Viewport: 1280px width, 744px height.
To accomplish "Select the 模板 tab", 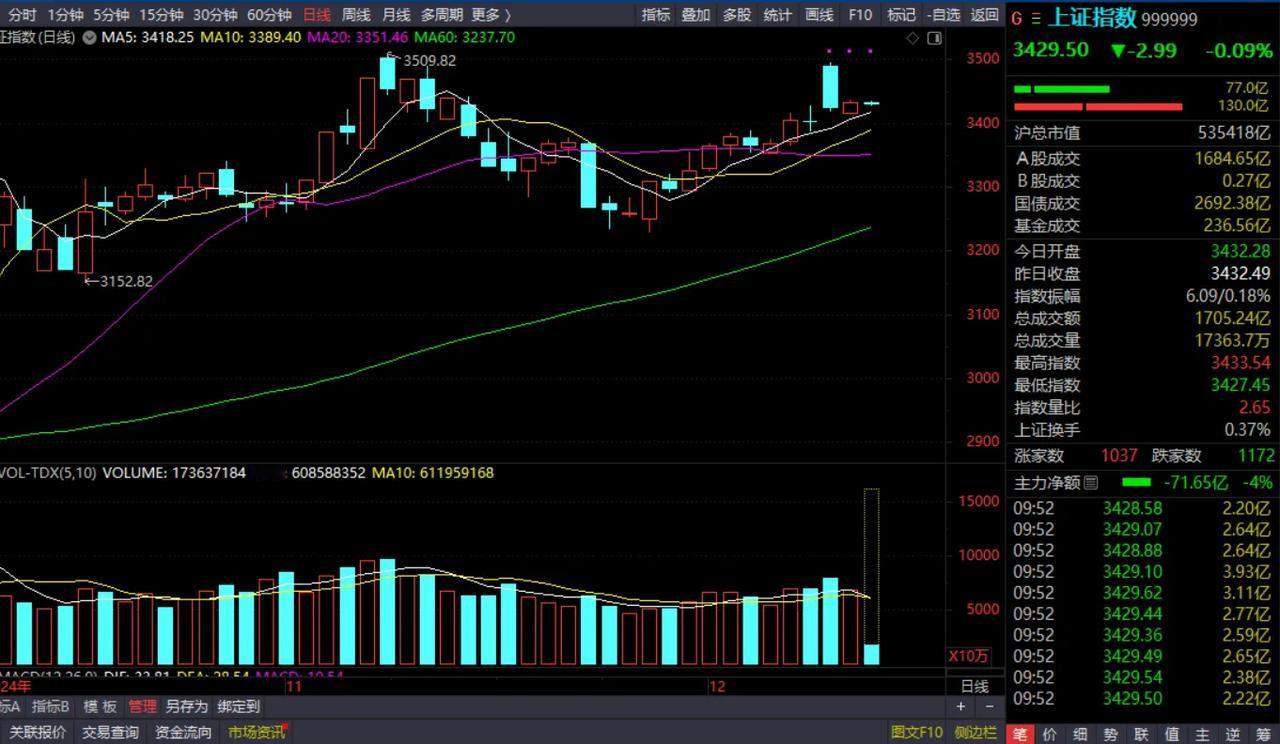I will click(100, 707).
